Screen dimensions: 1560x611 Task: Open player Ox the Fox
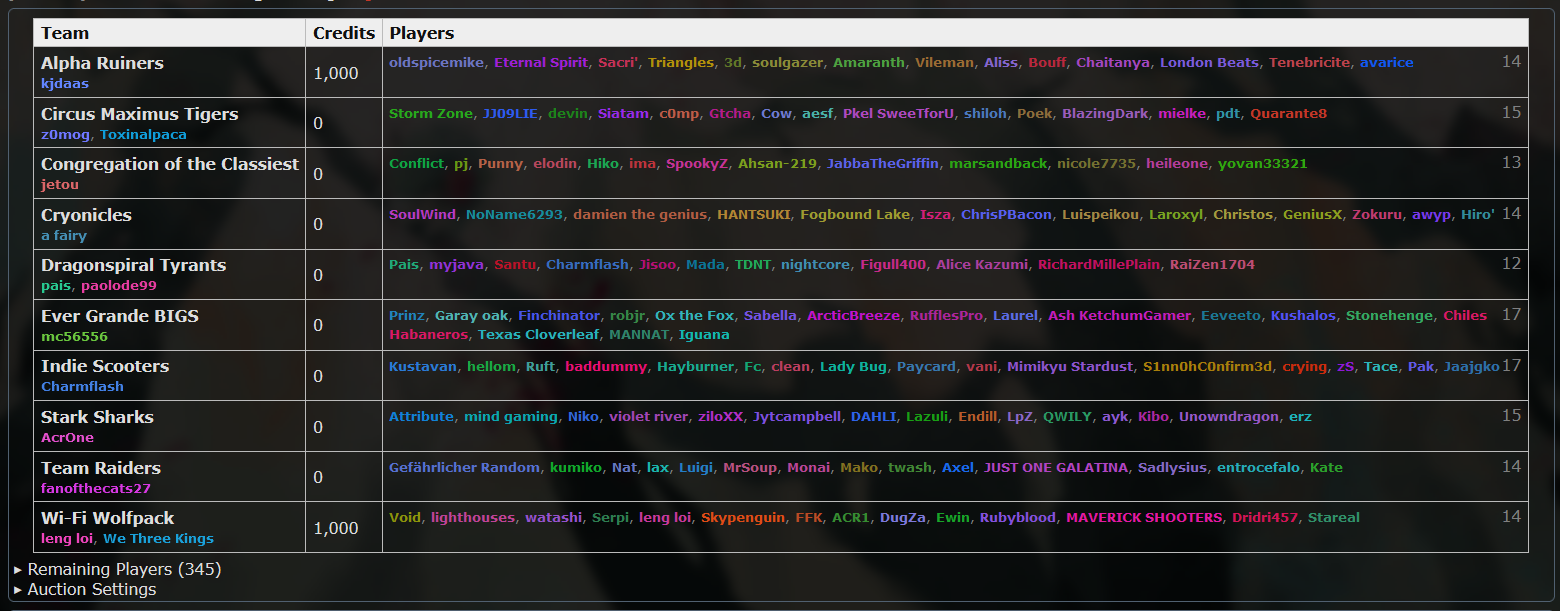tap(694, 316)
